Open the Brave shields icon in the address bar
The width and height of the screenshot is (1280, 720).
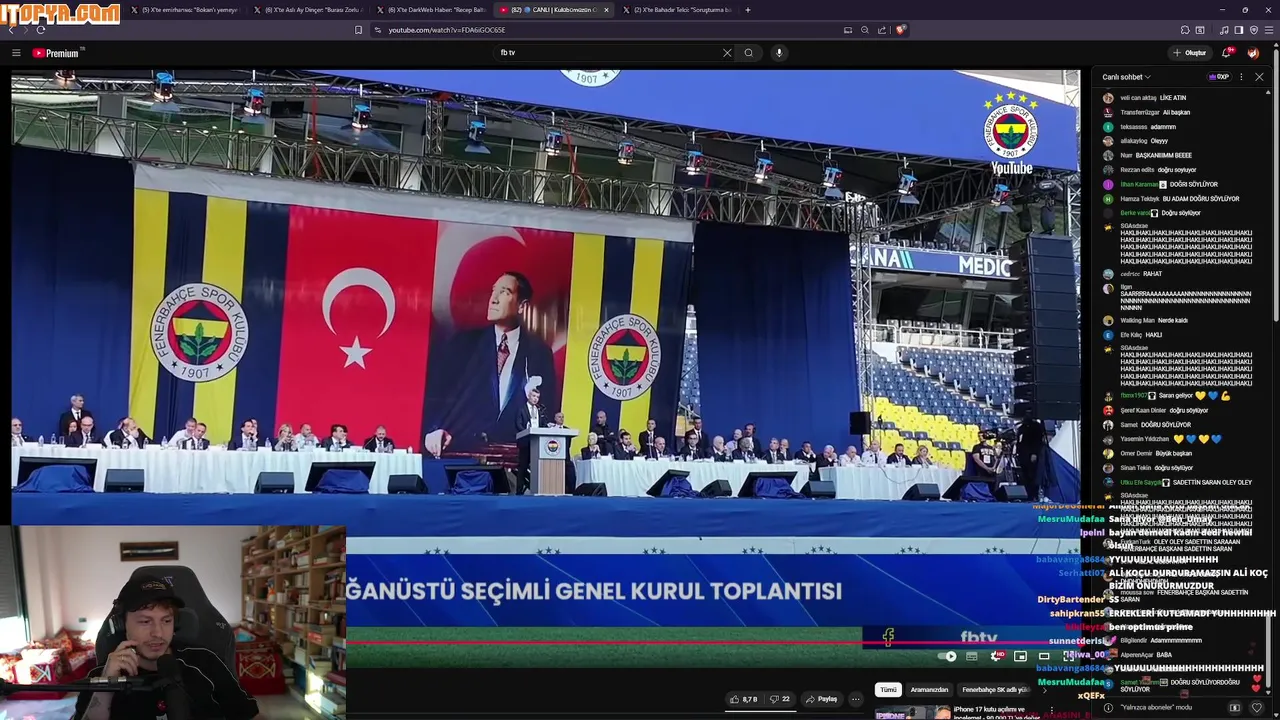pos(900,30)
